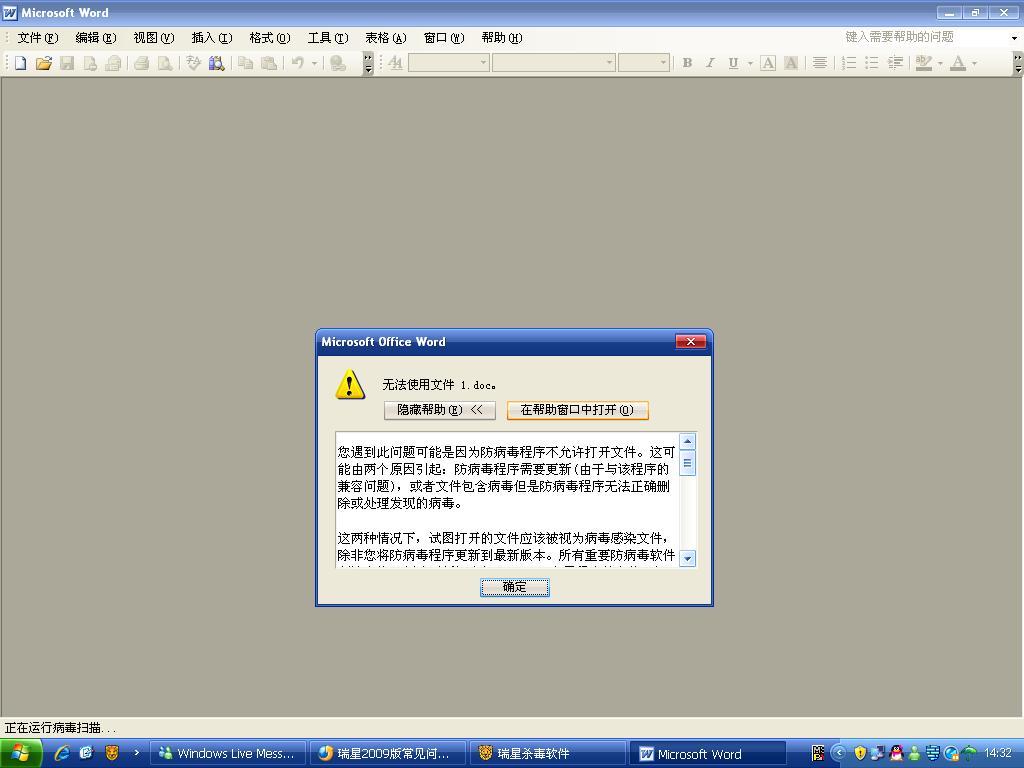Click the Print icon in toolbar

pos(141,63)
